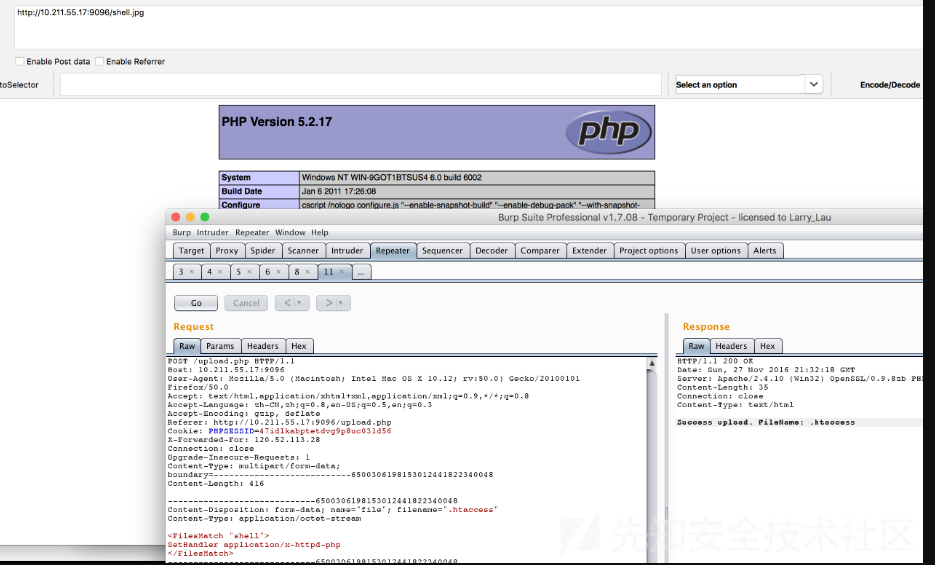The image size is (935, 565).
Task: Click the yellow minimize button of Burp window
Action: tap(190, 218)
